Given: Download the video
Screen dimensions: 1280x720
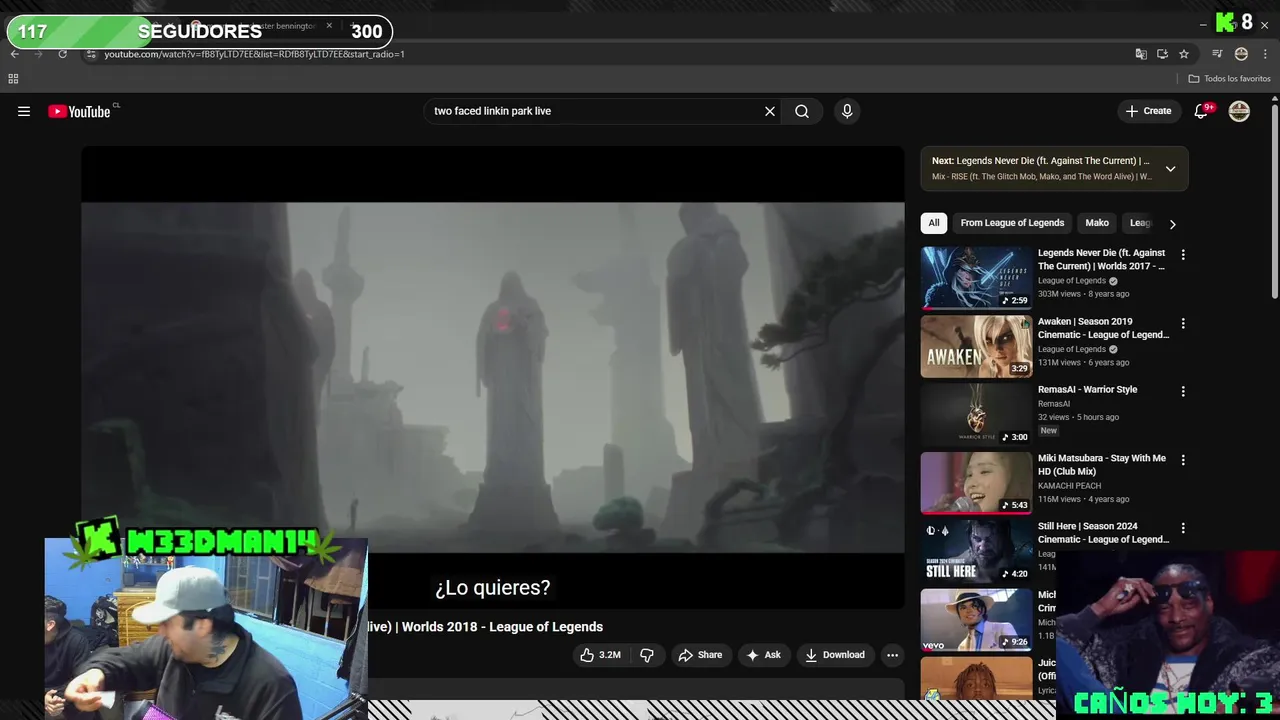Looking at the screenshot, I should click(835, 655).
